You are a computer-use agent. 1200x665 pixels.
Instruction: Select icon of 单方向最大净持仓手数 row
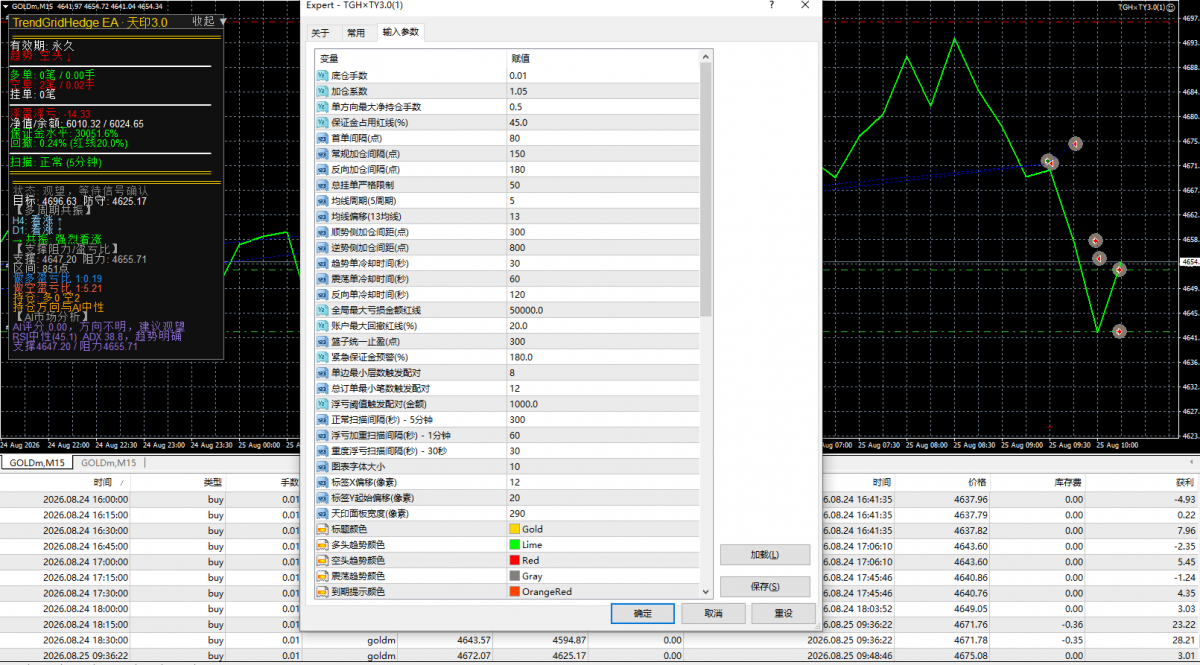[322, 107]
